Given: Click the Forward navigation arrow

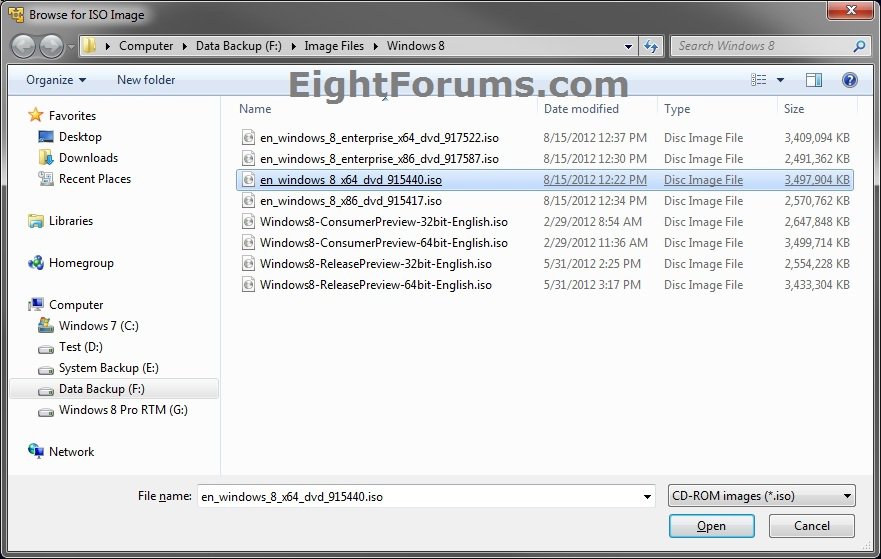Looking at the screenshot, I should (x=52, y=47).
